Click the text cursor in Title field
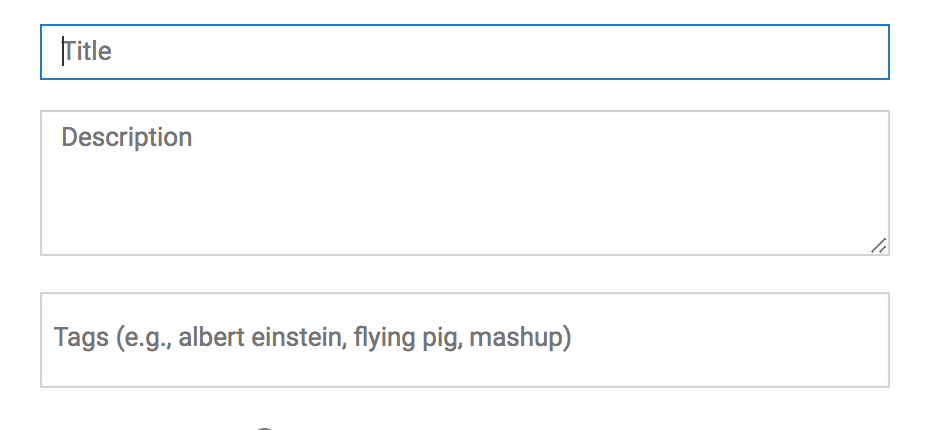Image resolution: width=938 pixels, height=430 pixels. pos(63,51)
